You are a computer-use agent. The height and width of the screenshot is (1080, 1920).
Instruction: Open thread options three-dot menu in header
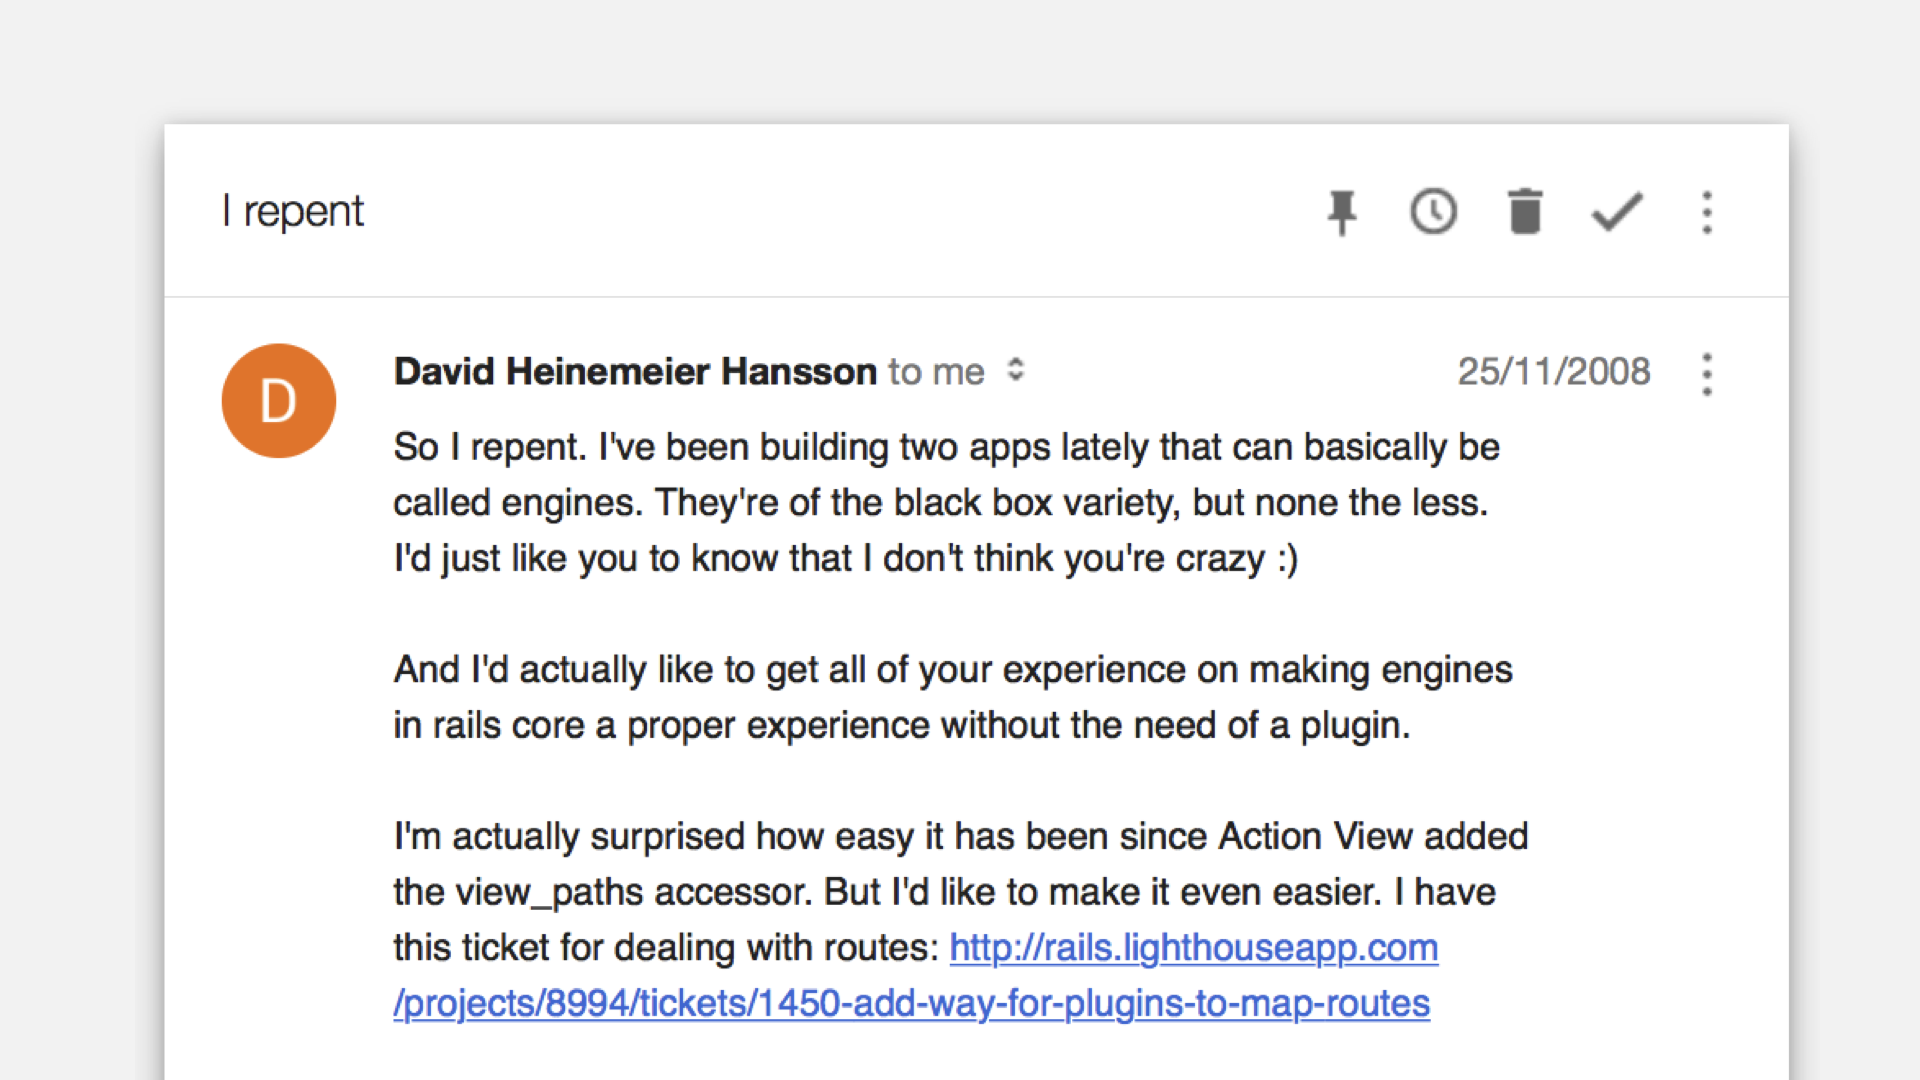tap(1707, 212)
